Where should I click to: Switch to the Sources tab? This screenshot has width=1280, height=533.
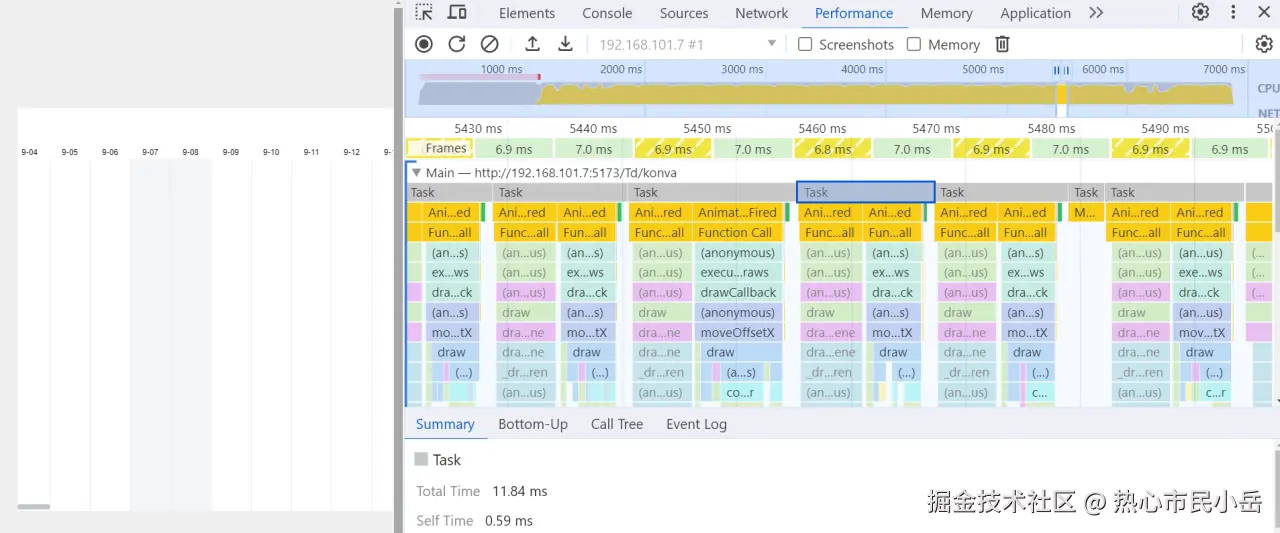click(684, 13)
